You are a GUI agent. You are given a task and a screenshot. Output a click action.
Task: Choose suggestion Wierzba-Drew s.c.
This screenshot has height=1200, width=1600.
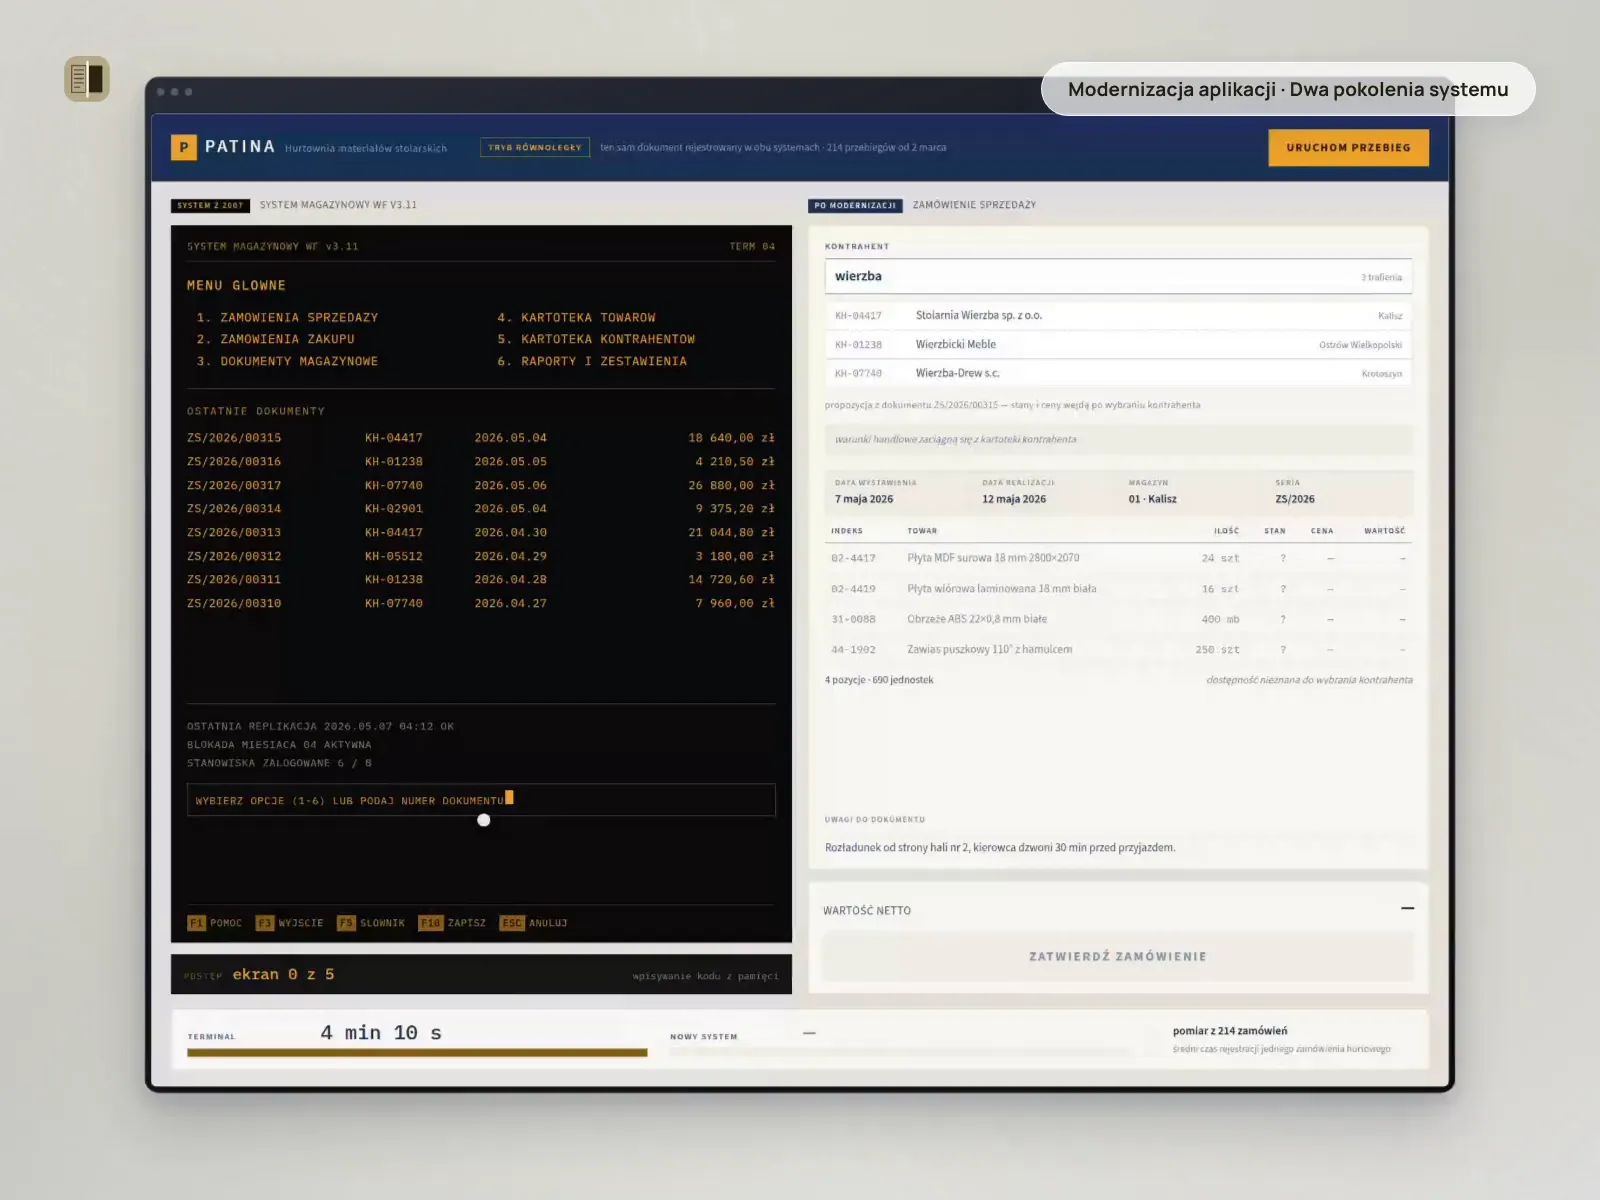[1118, 374]
